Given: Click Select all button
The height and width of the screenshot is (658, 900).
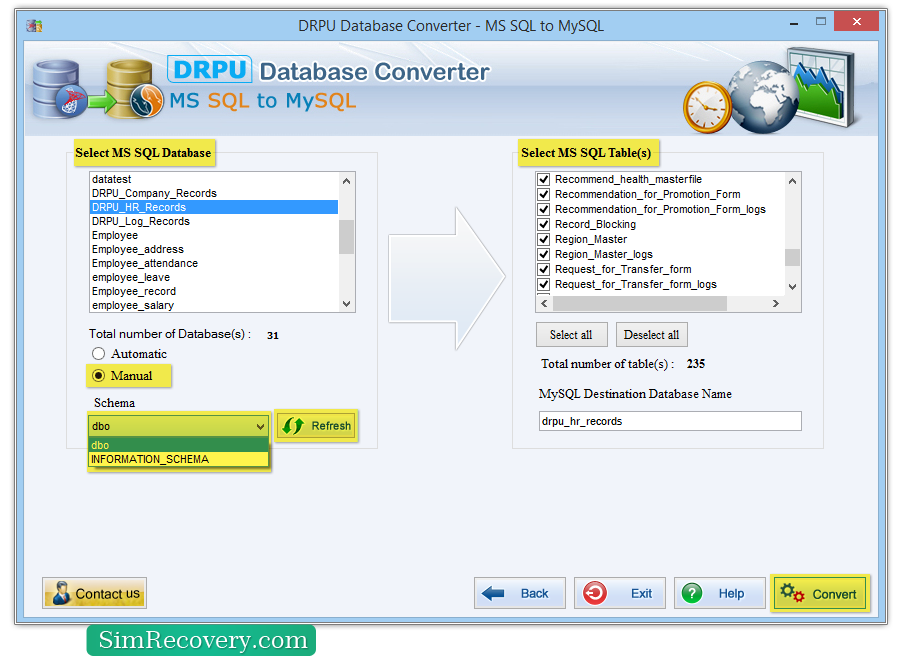Looking at the screenshot, I should pos(571,335).
